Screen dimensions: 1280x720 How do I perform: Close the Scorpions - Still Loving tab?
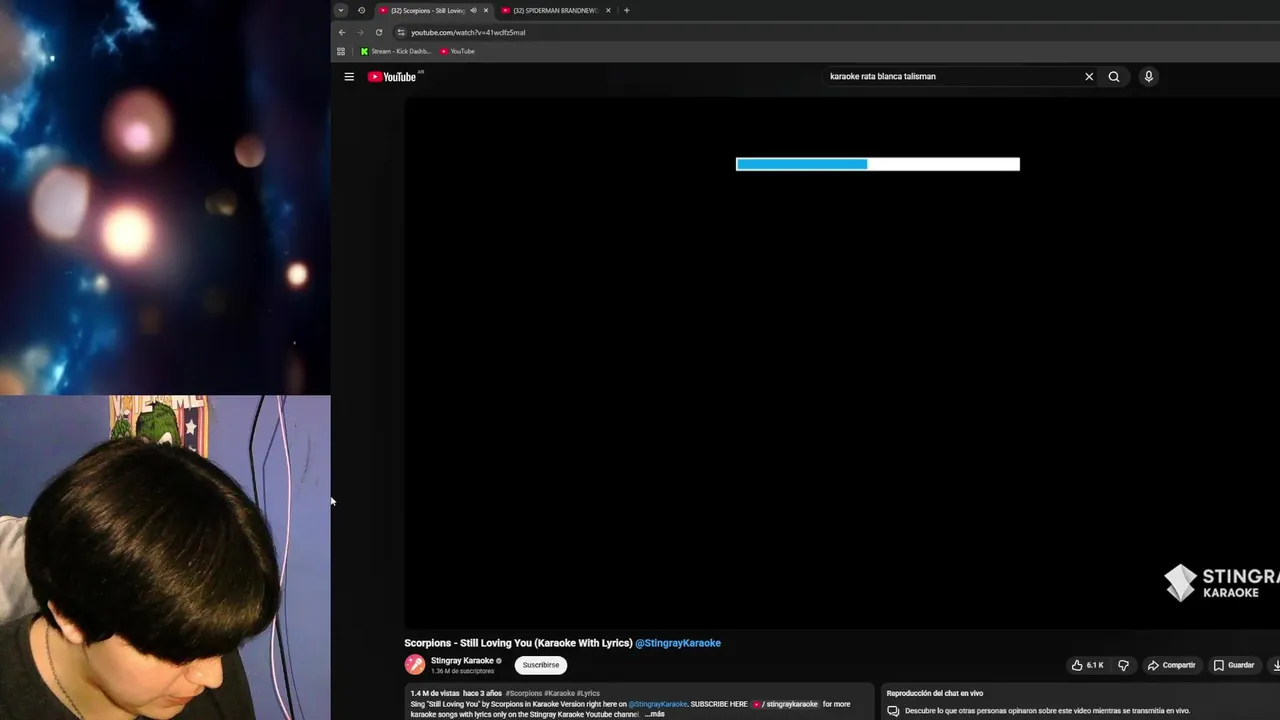tap(486, 10)
